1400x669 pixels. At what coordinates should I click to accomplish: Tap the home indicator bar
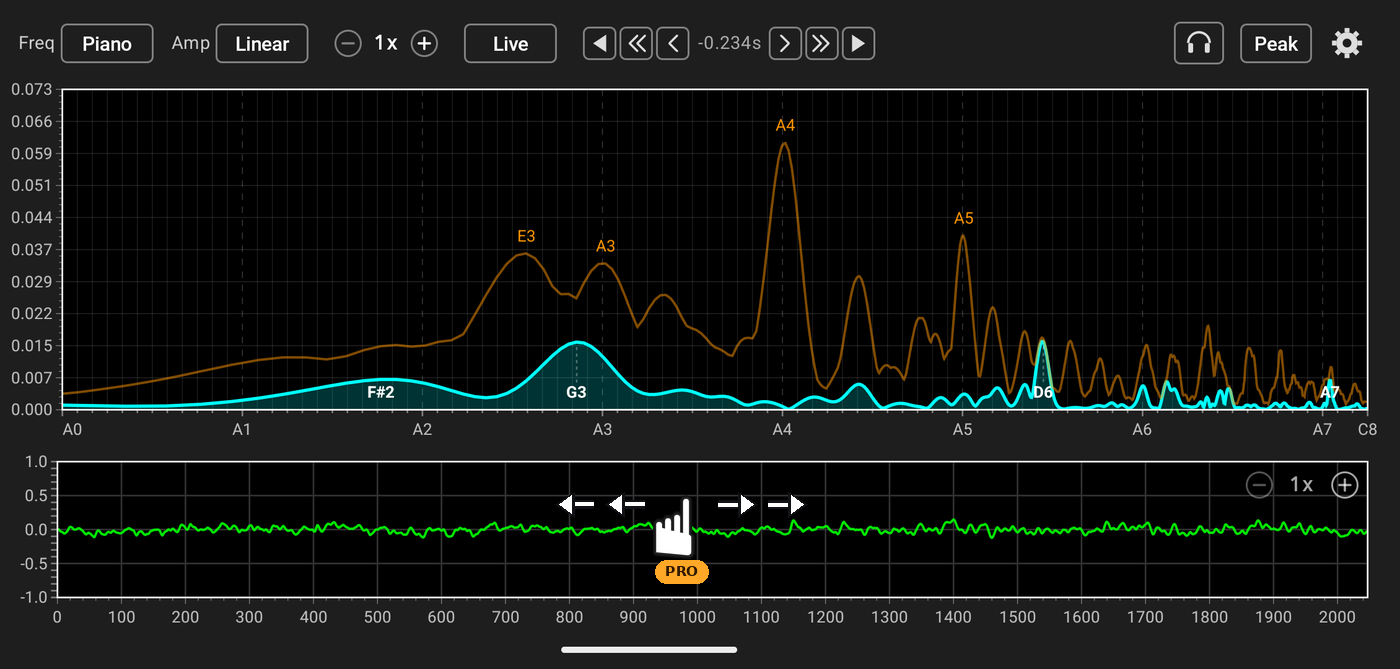(649, 650)
